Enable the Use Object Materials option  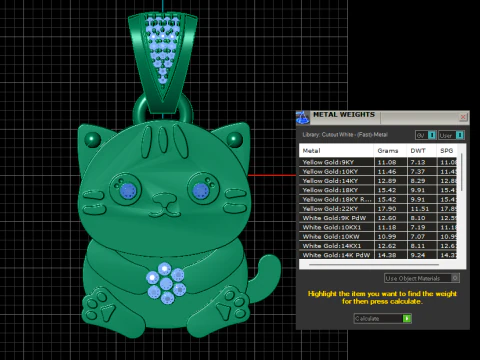pos(422,278)
